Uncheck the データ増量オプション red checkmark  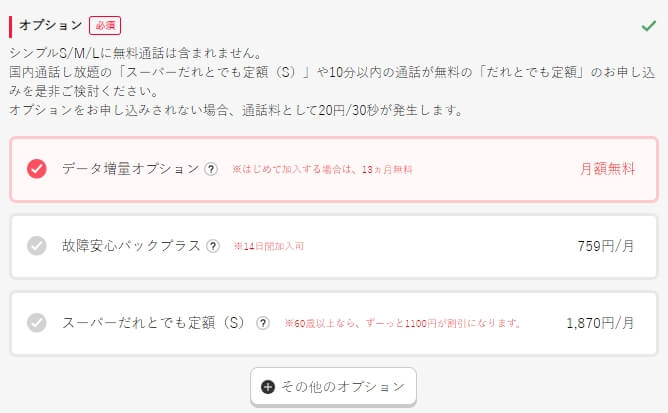coord(37,169)
